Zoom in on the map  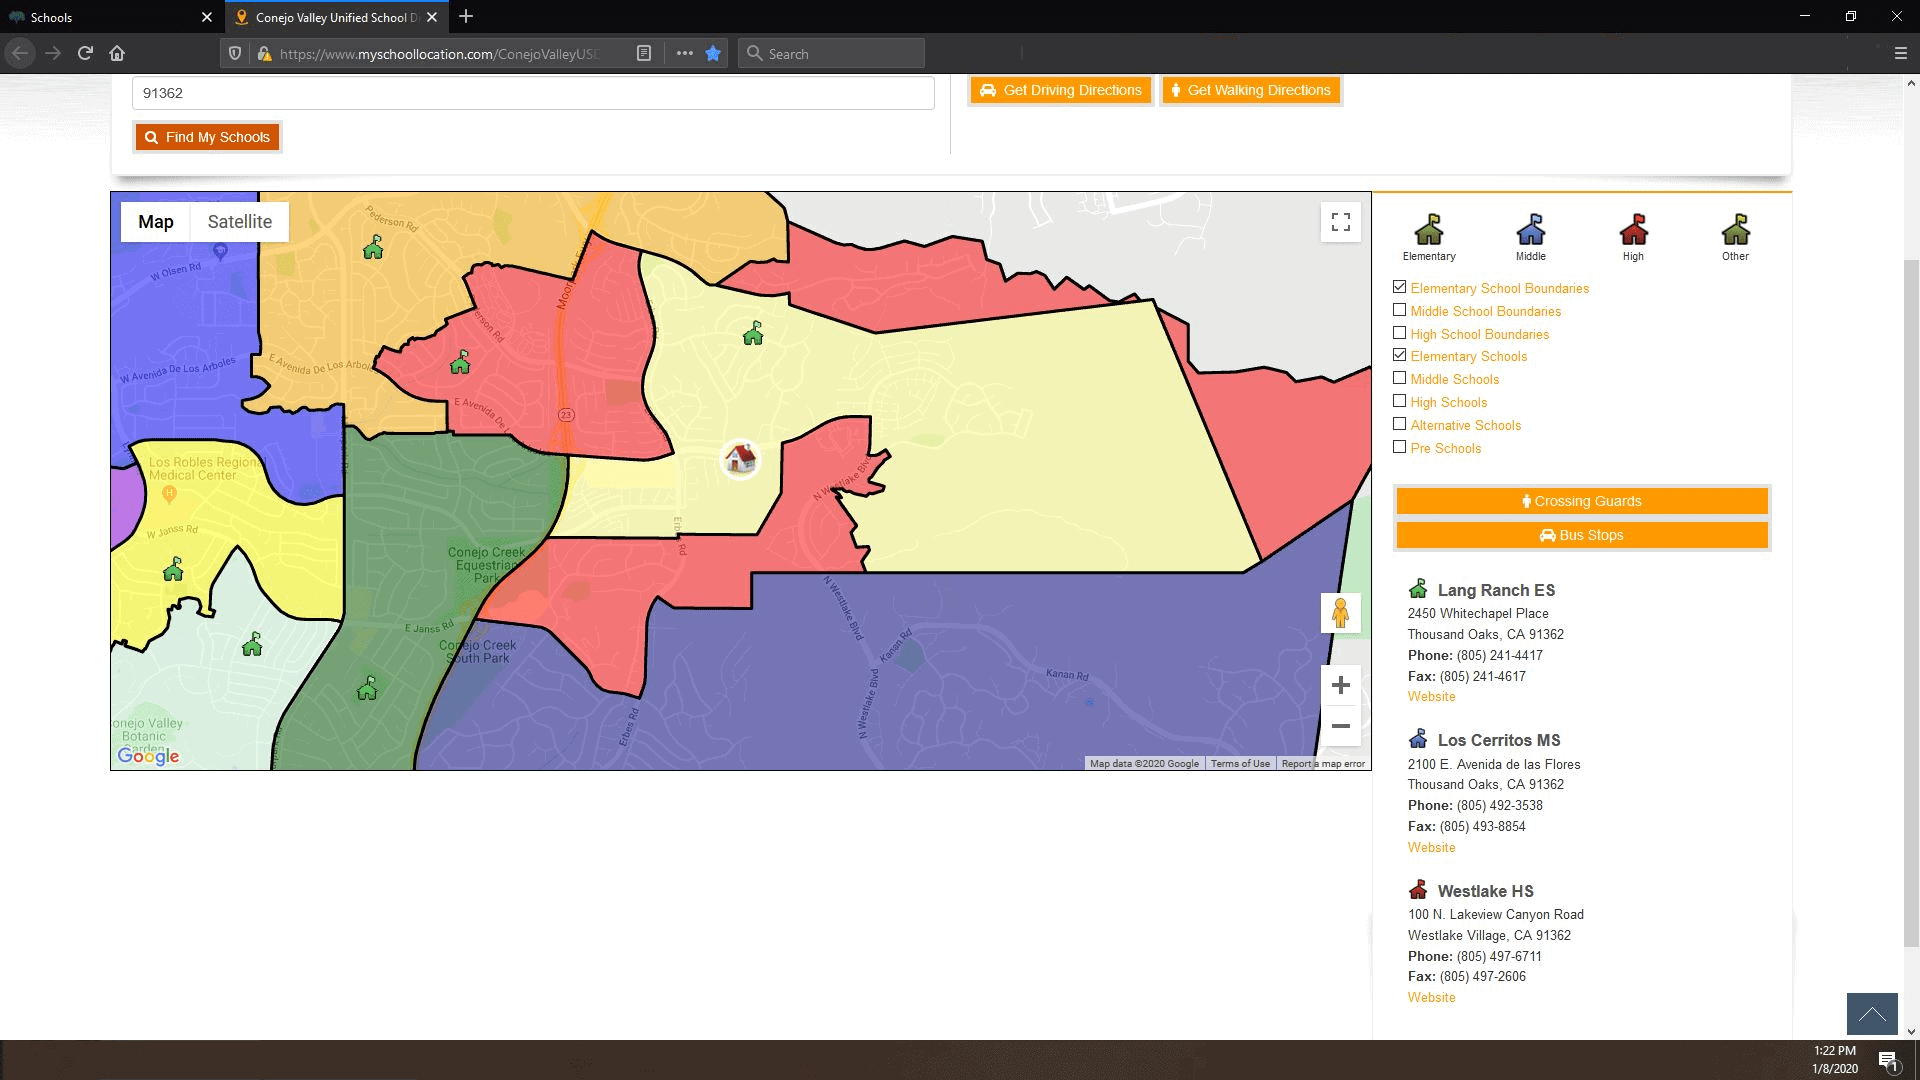coord(1340,685)
